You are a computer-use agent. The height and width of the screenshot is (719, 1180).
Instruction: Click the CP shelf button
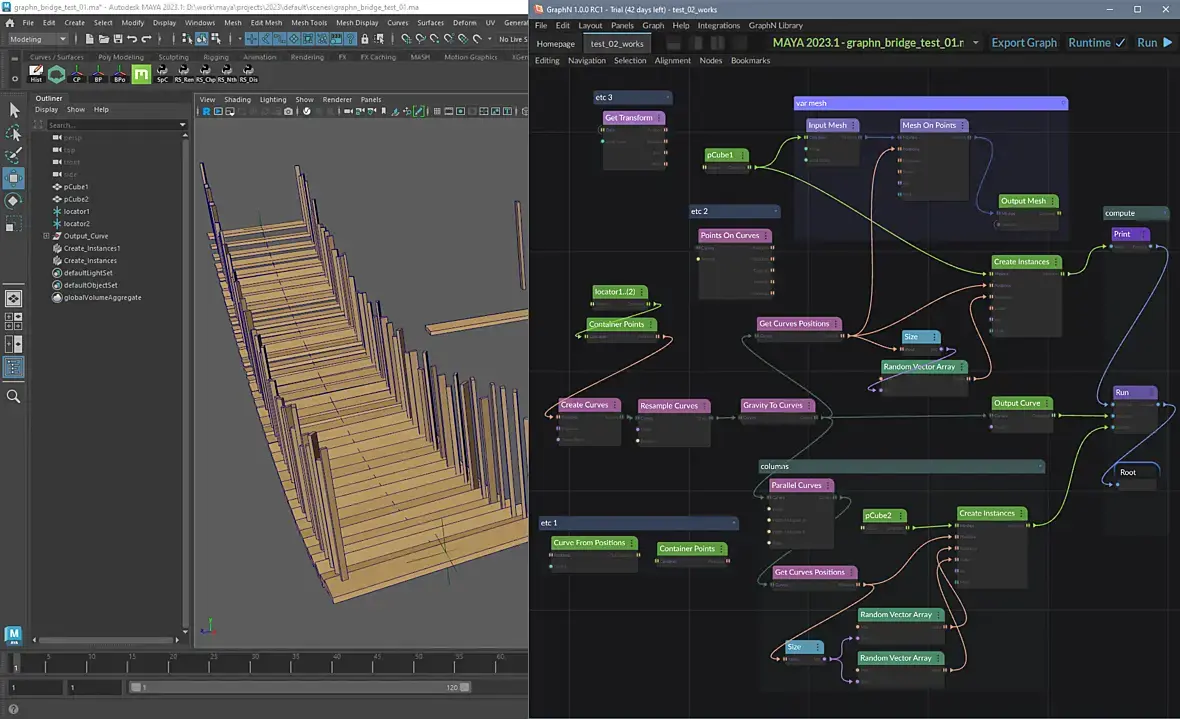pyautogui.click(x=77, y=73)
